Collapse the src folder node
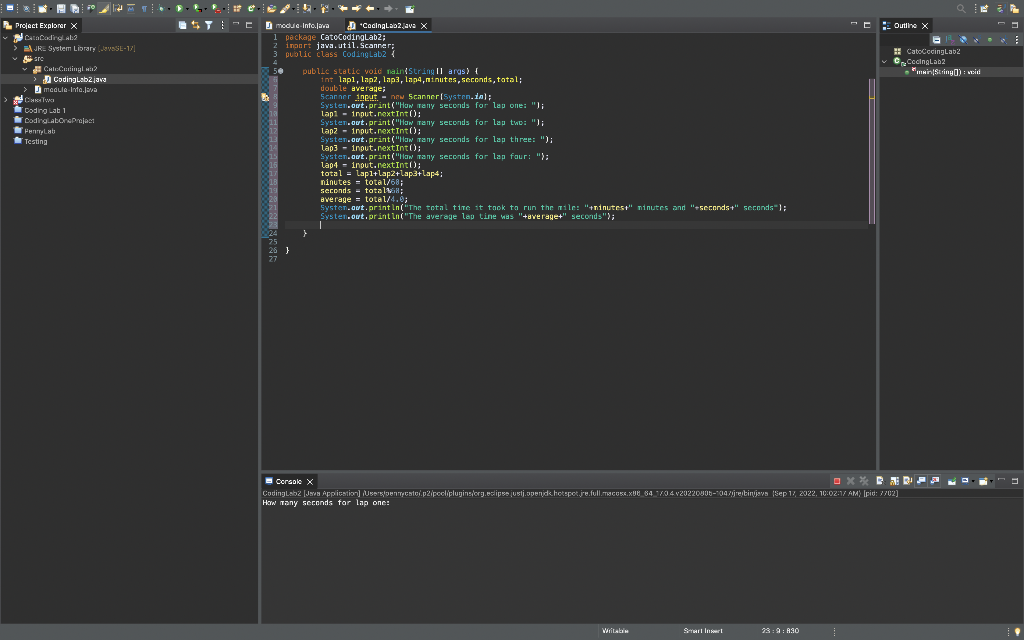The image size is (1024, 640). [16, 59]
